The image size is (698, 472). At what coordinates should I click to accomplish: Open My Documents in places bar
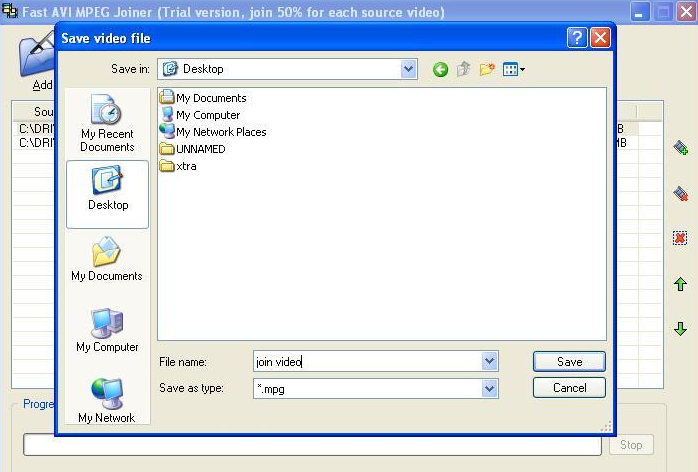pos(107,260)
